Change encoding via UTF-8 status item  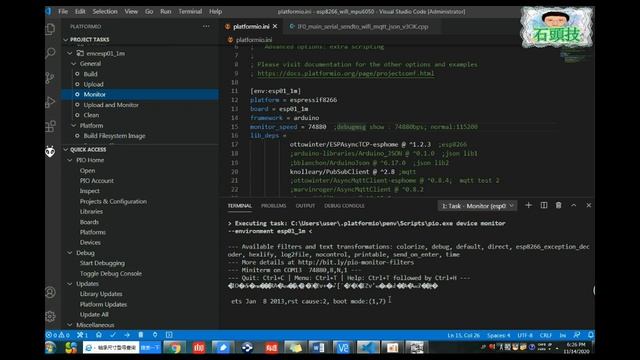[525, 335]
